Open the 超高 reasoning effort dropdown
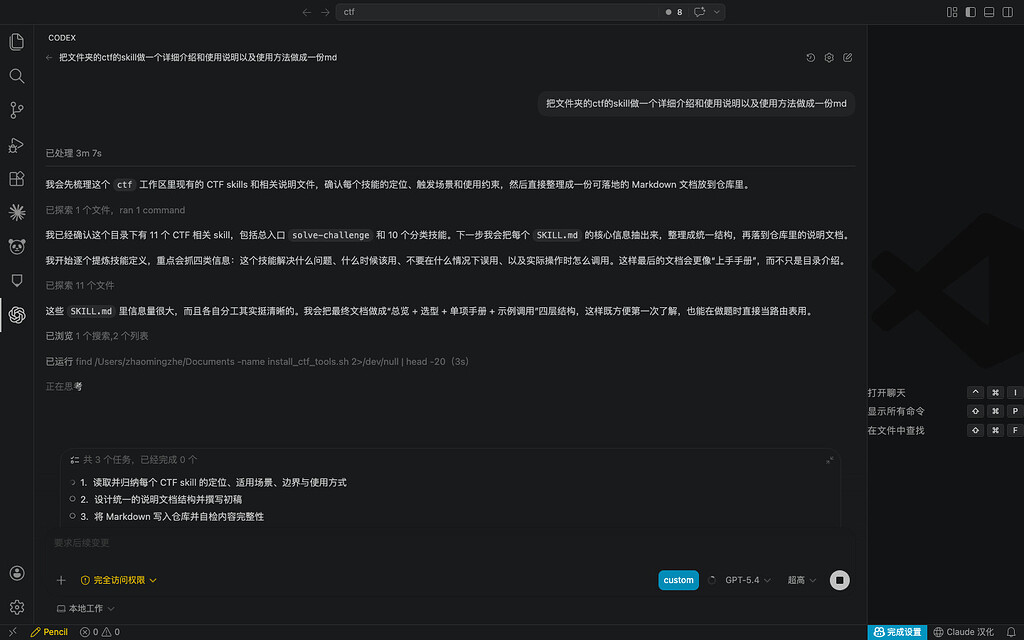This screenshot has width=1024, height=640. click(801, 580)
